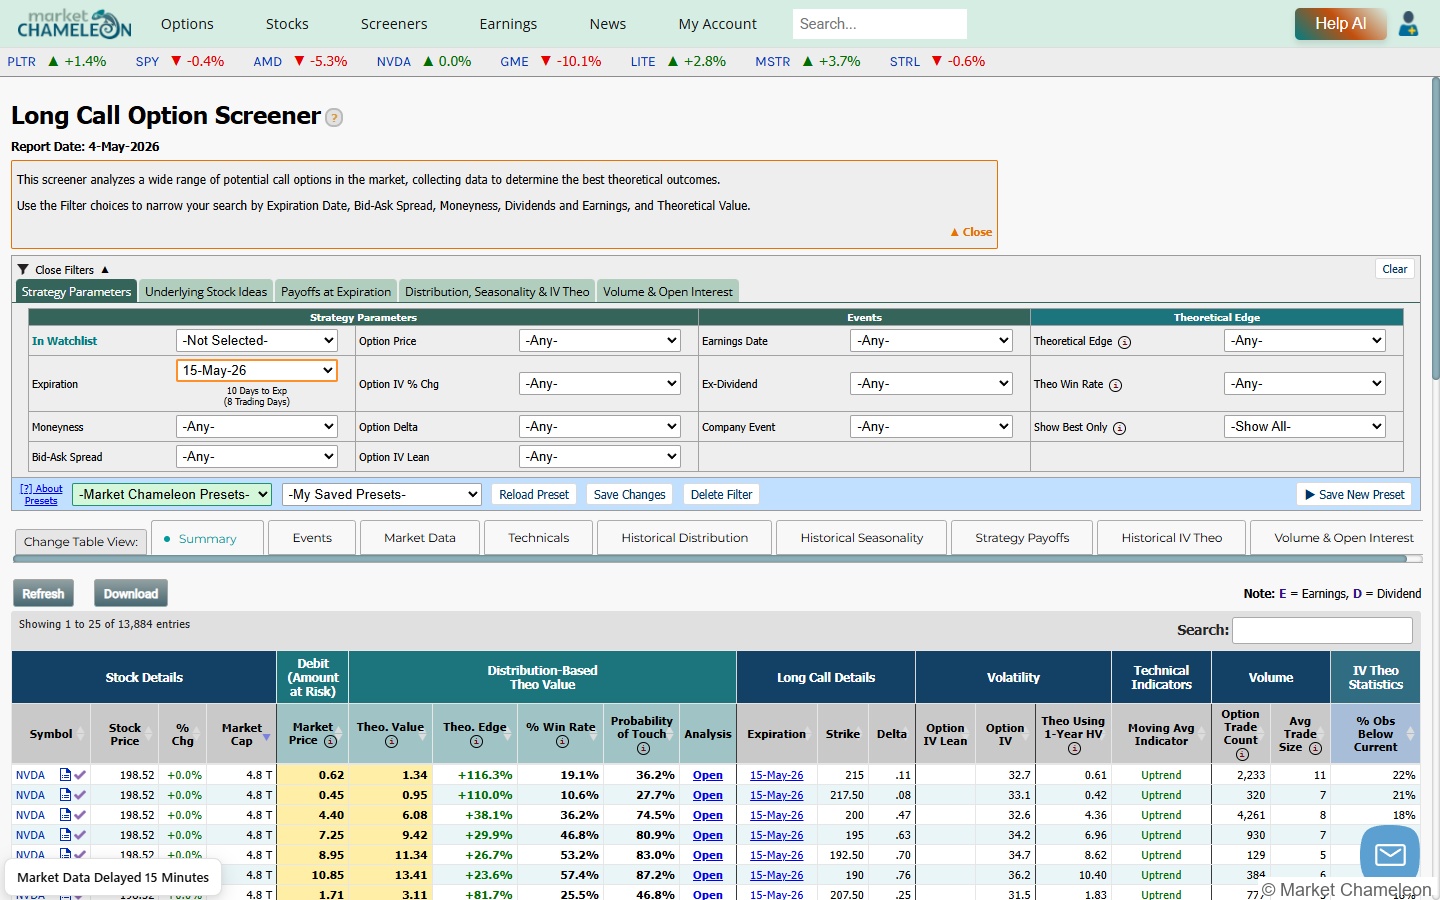This screenshot has height=900, width=1440.
Task: Open the envelope contact chat icon
Action: coord(1390,854)
